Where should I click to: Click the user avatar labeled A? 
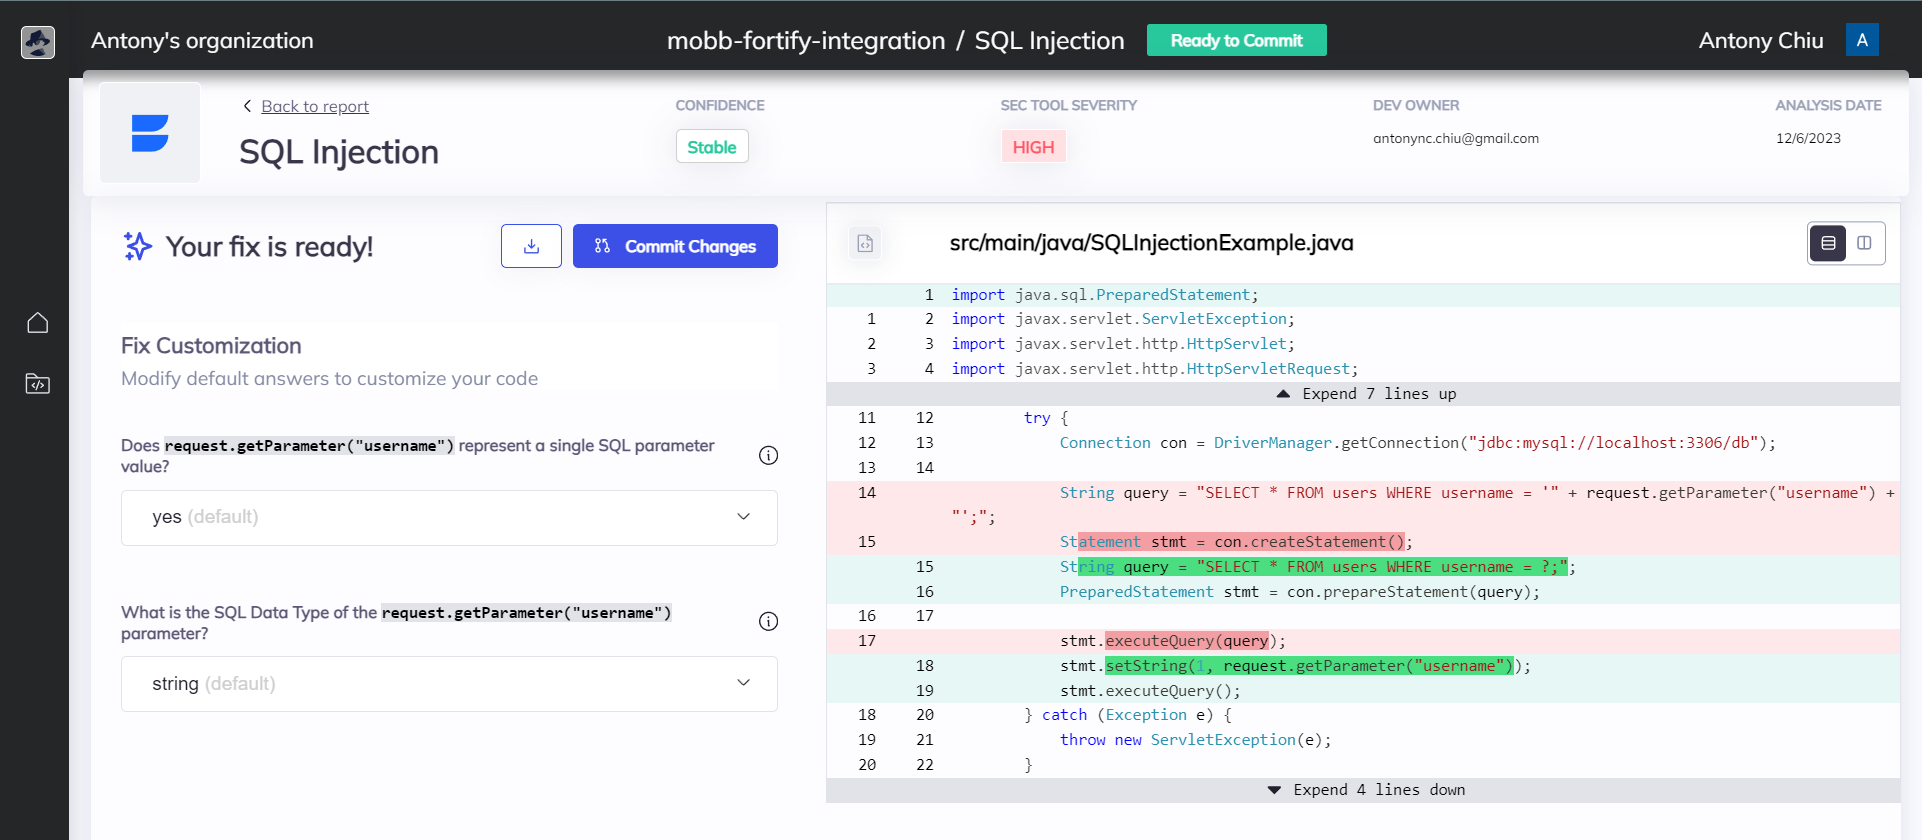point(1861,40)
